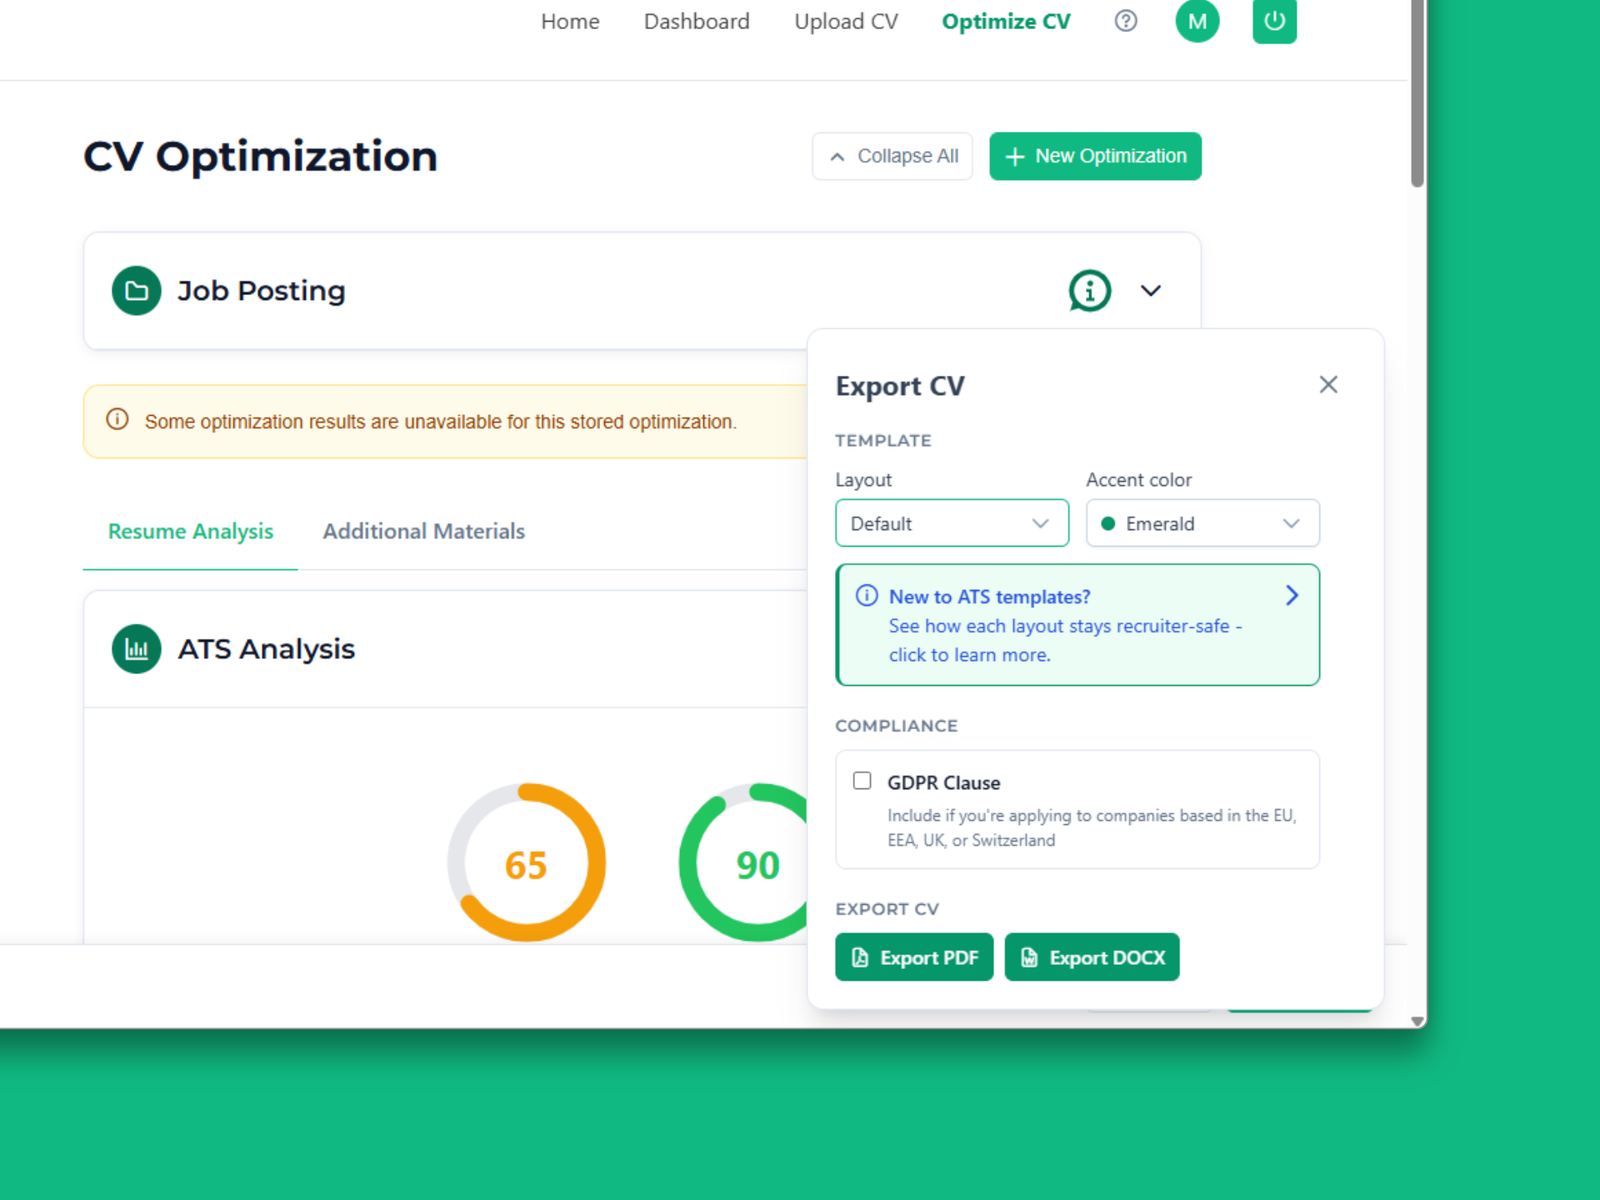
Task: Click Export DOCX button
Action: click(1092, 958)
